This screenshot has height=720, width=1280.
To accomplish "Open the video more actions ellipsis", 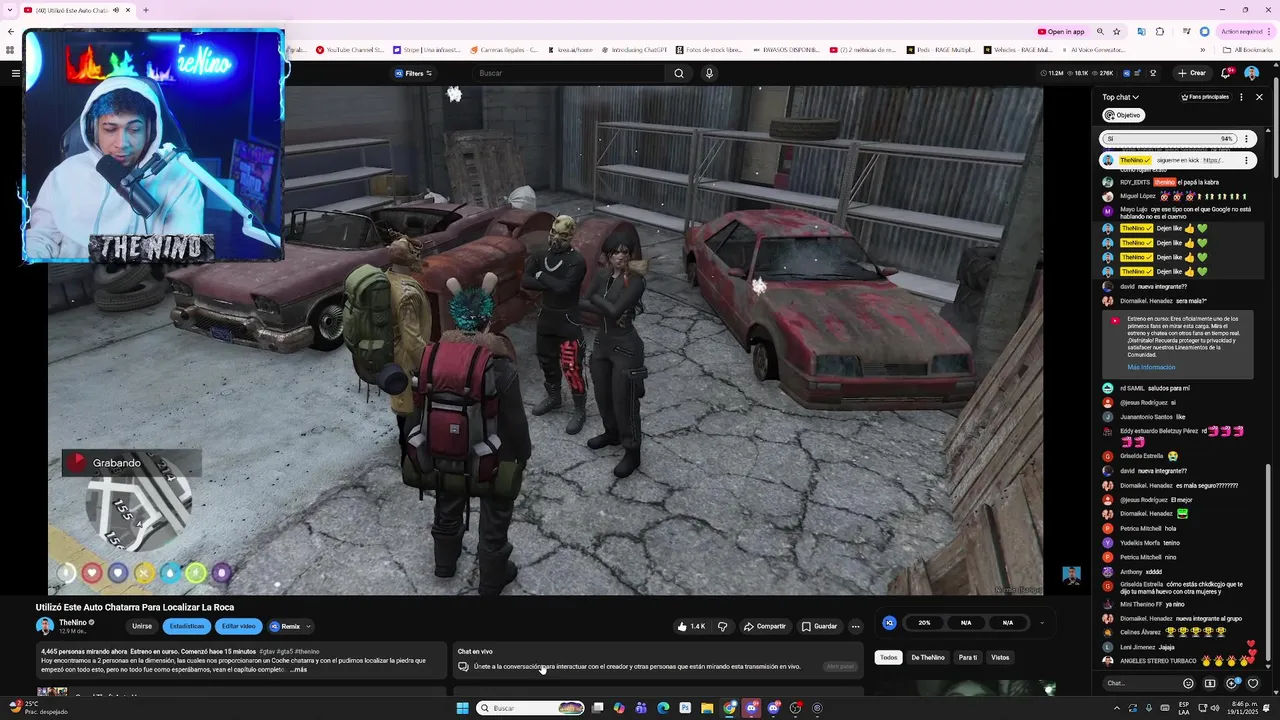I will [855, 626].
